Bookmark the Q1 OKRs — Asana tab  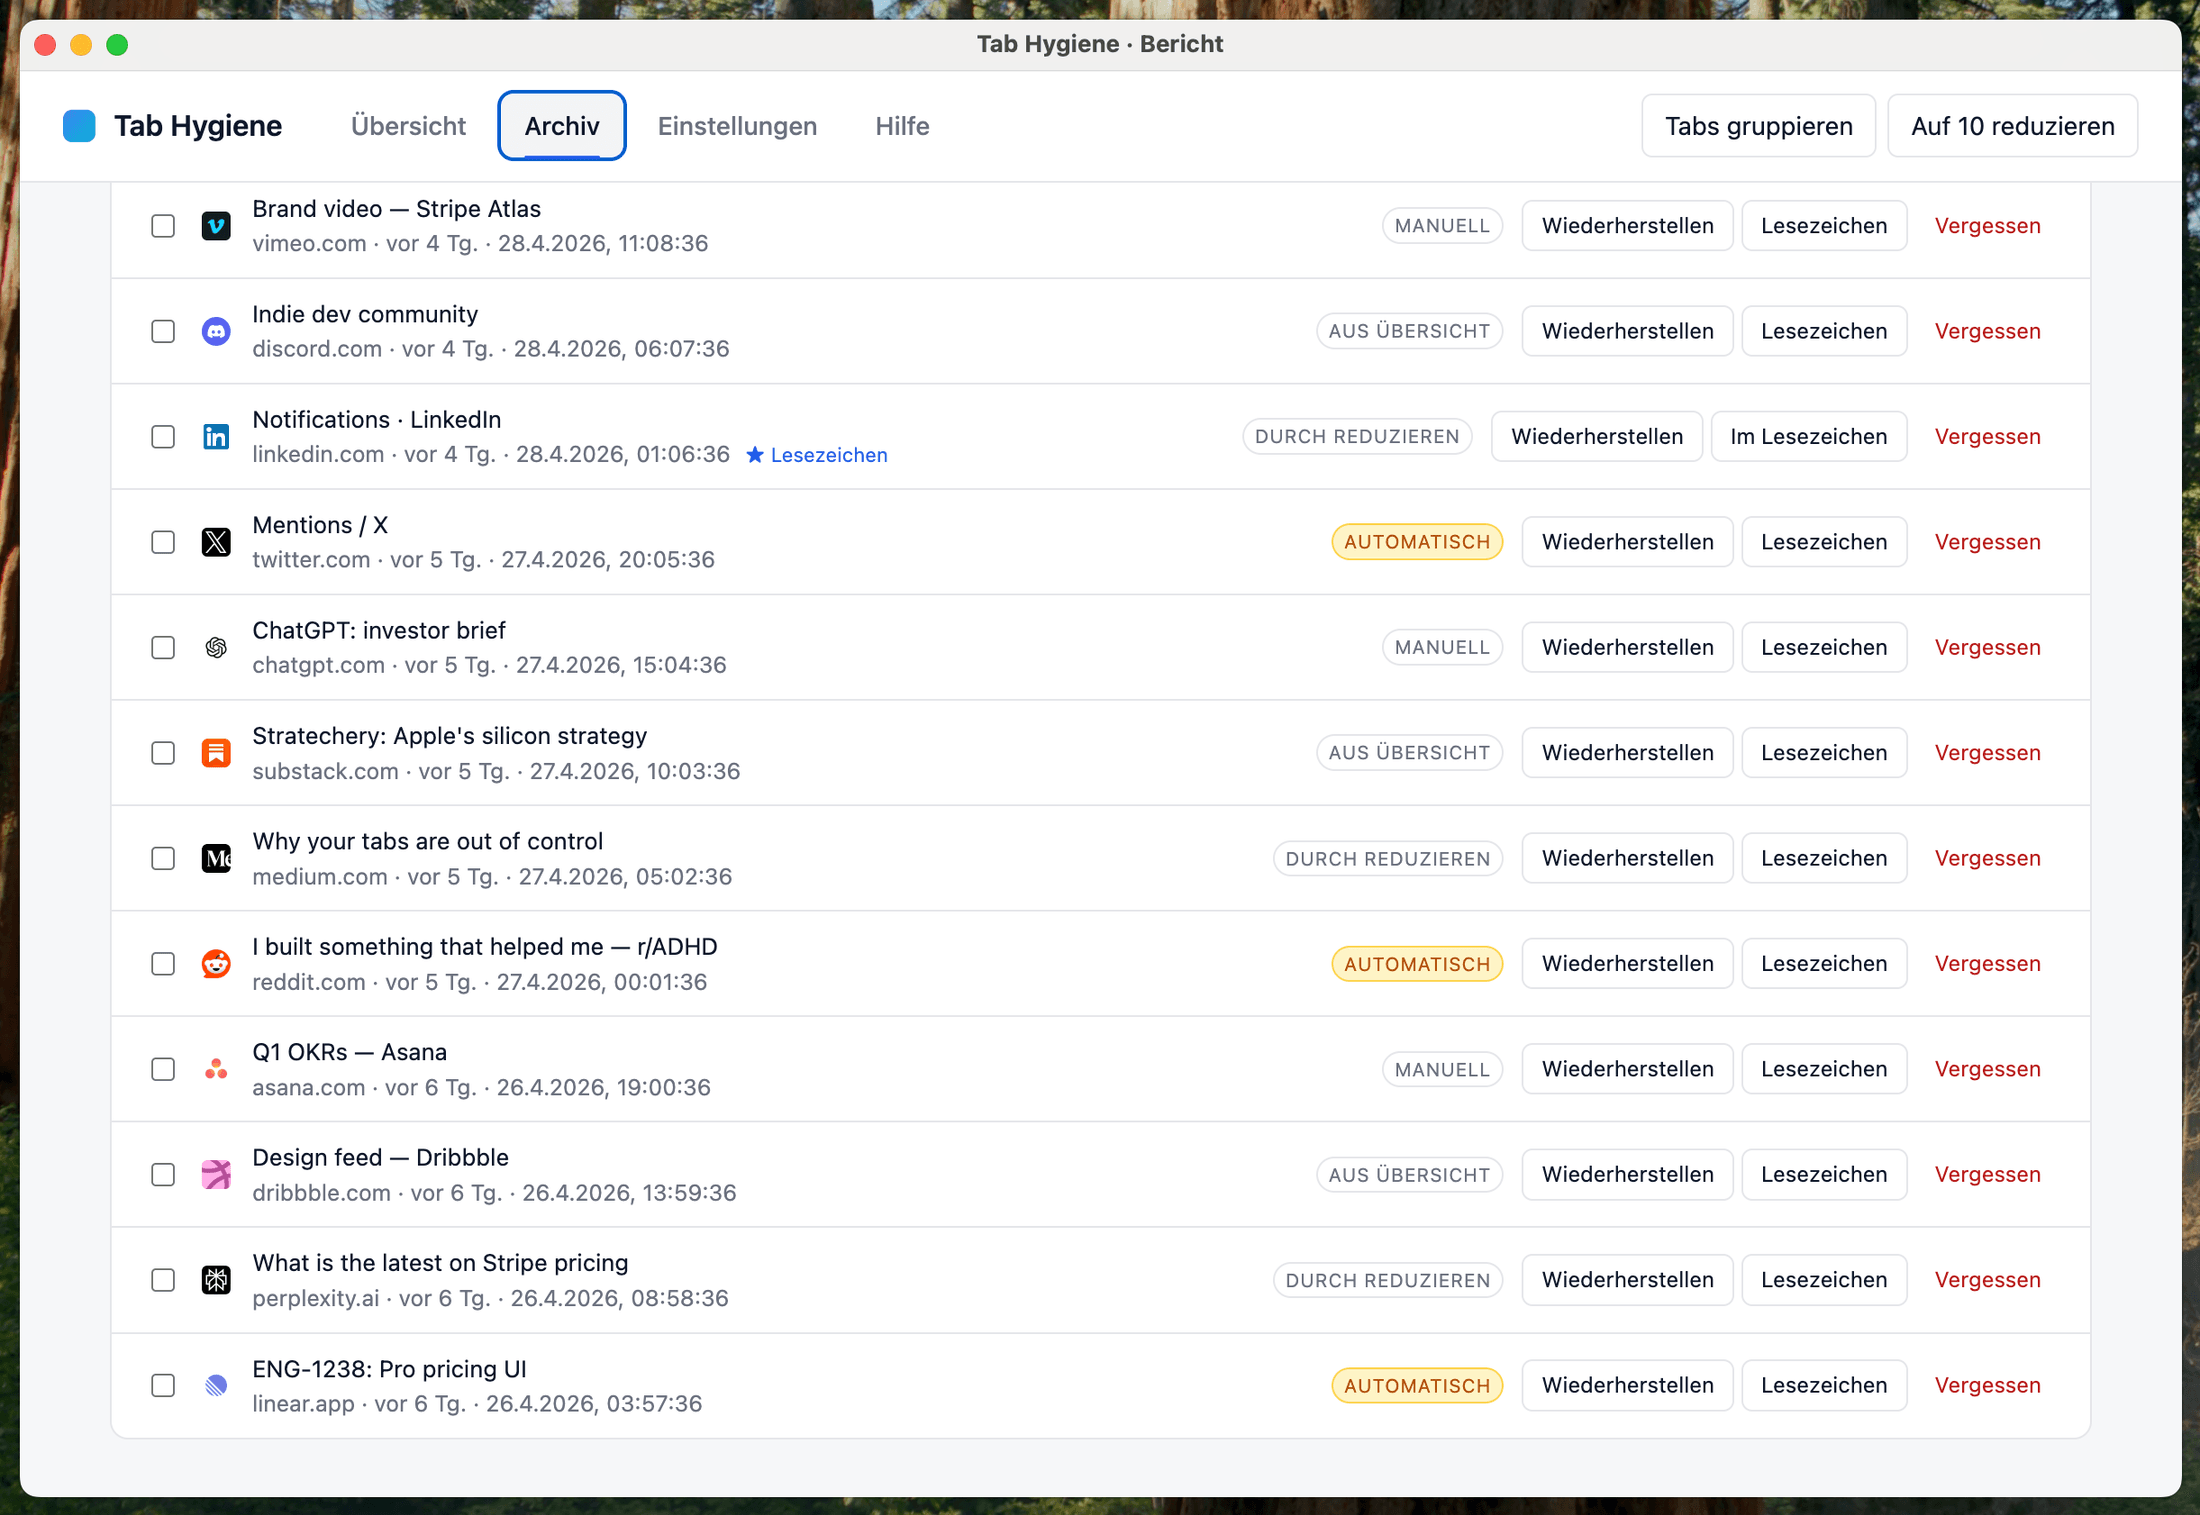[1824, 1069]
